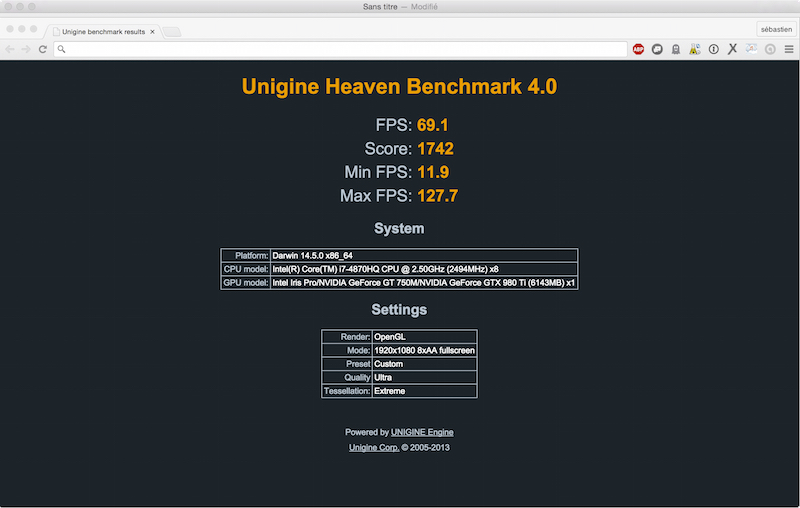Click the Mode: label cell
This screenshot has width=800, height=508.
pos(347,350)
